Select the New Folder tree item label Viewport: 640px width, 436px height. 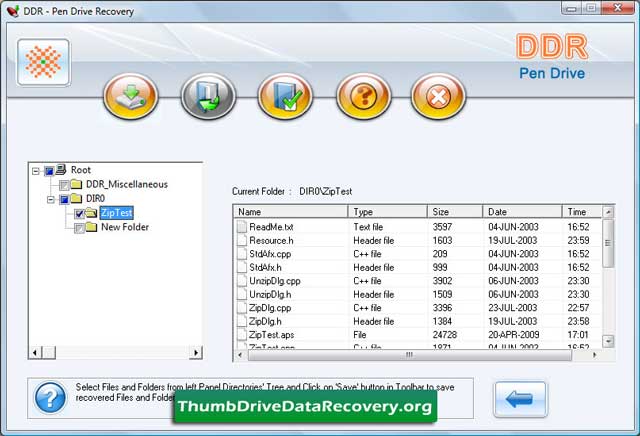click(x=125, y=227)
